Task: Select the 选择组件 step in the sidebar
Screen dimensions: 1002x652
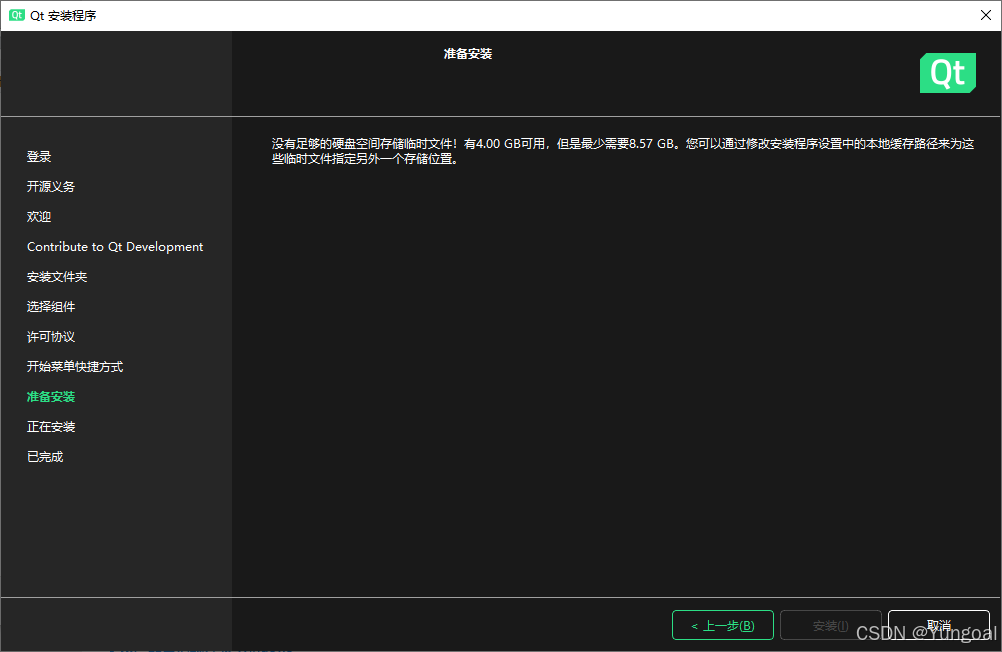Action: [51, 307]
